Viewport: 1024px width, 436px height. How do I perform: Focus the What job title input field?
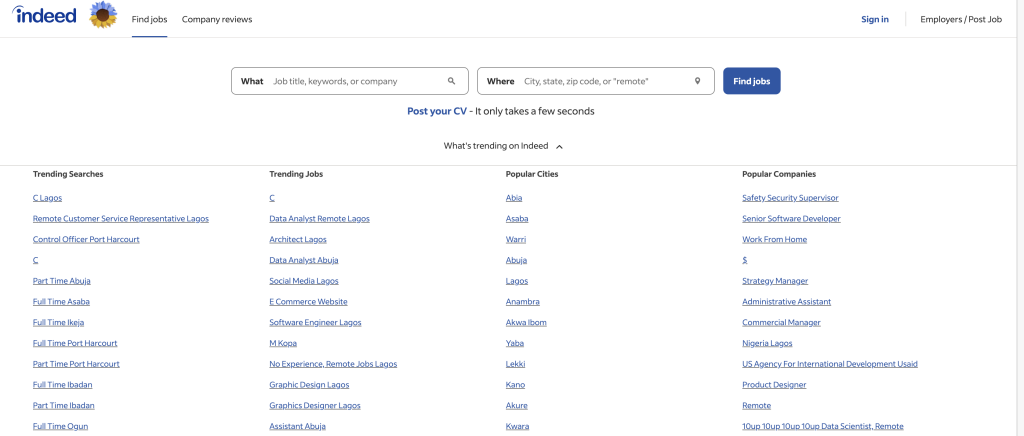[x=349, y=81]
